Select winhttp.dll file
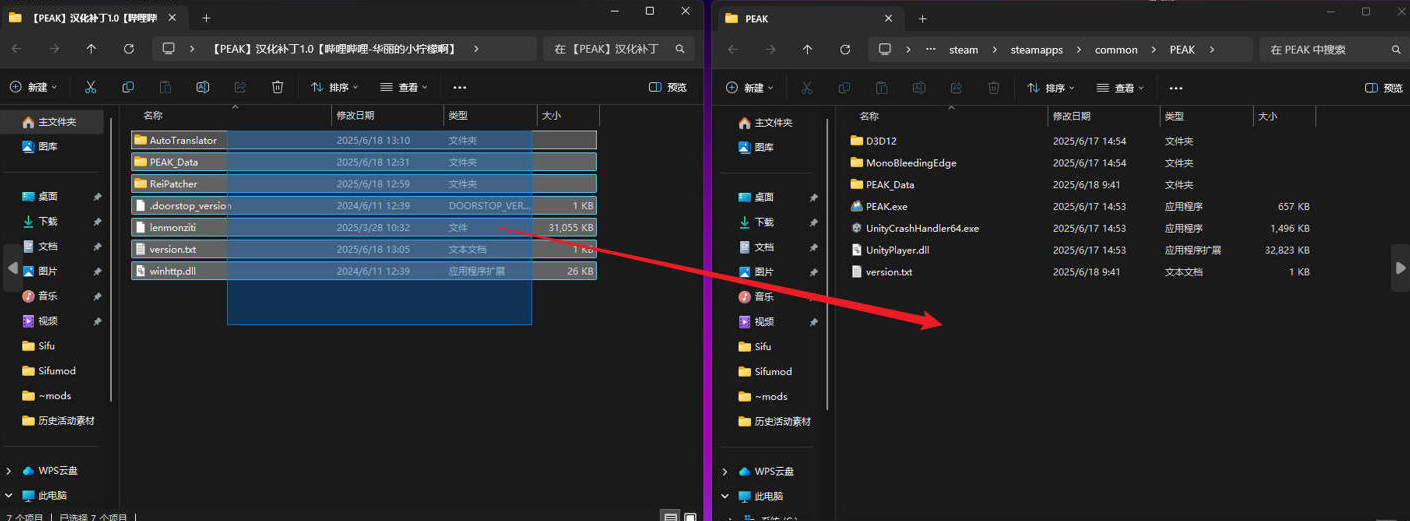This screenshot has width=1410, height=521. pos(364,271)
